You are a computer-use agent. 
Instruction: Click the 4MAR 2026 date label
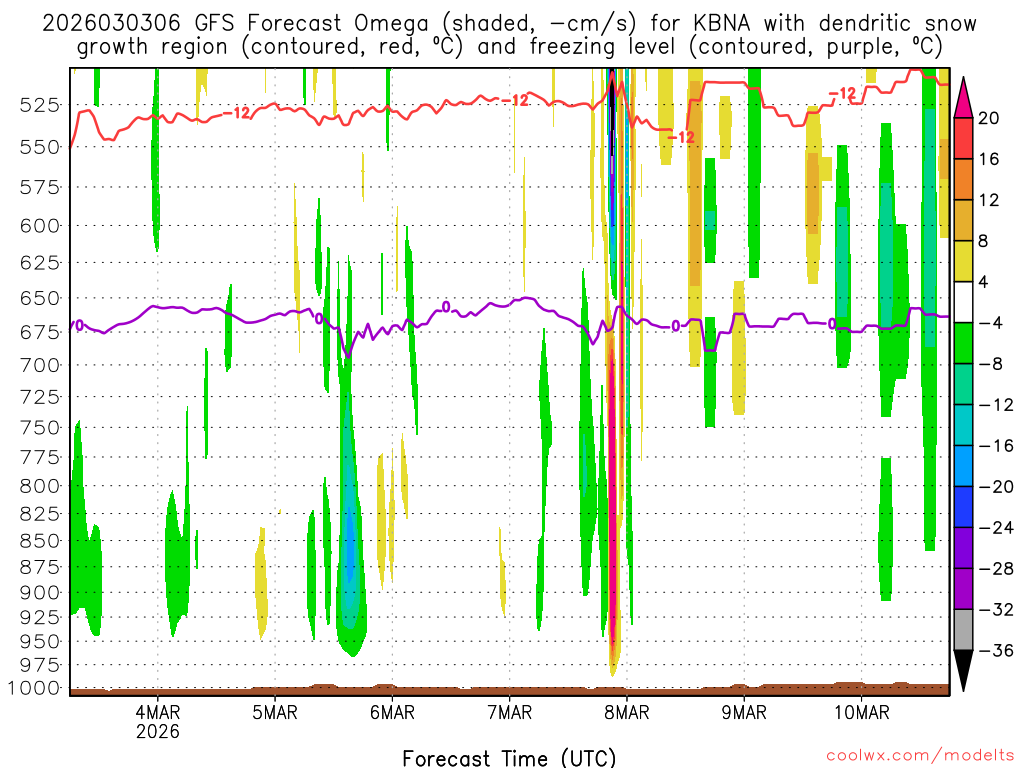(157, 721)
